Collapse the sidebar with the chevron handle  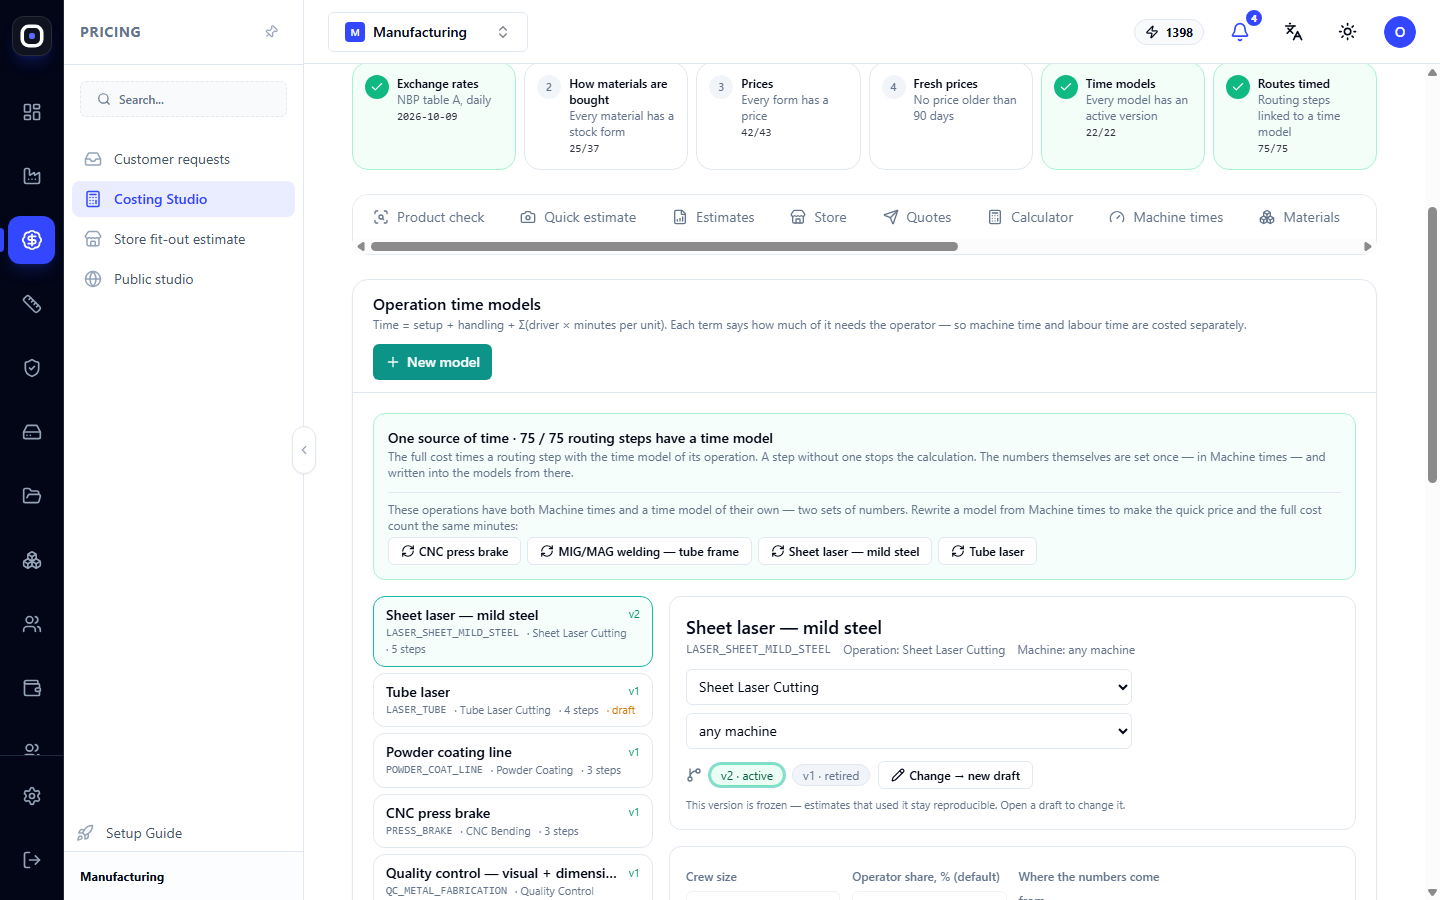(304, 450)
